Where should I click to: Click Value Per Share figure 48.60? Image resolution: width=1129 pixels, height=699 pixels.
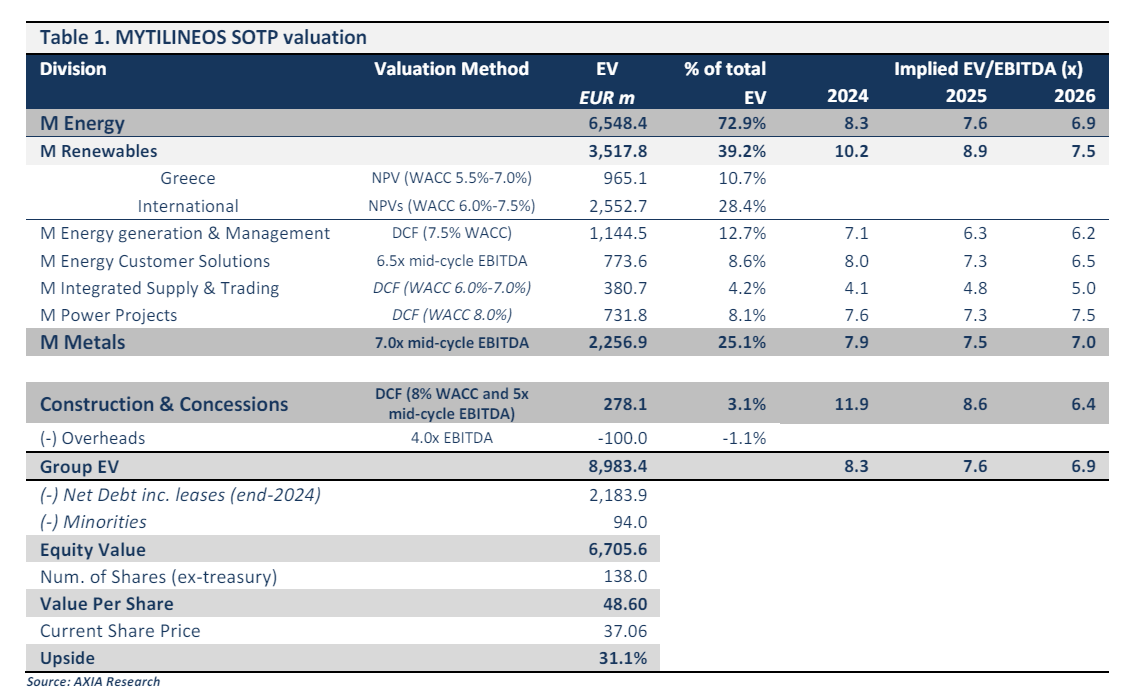pos(625,604)
